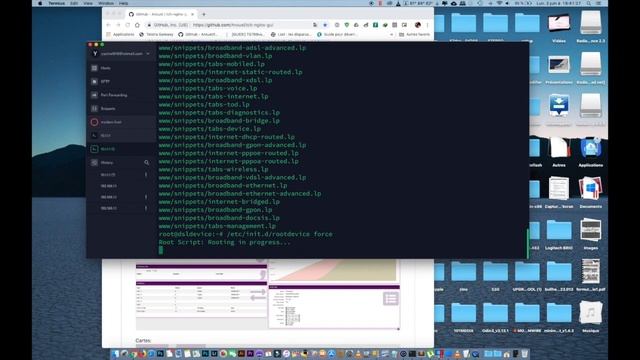The height and width of the screenshot is (360, 640).
Task: Open a new tab in Chrome
Action: (204, 14)
